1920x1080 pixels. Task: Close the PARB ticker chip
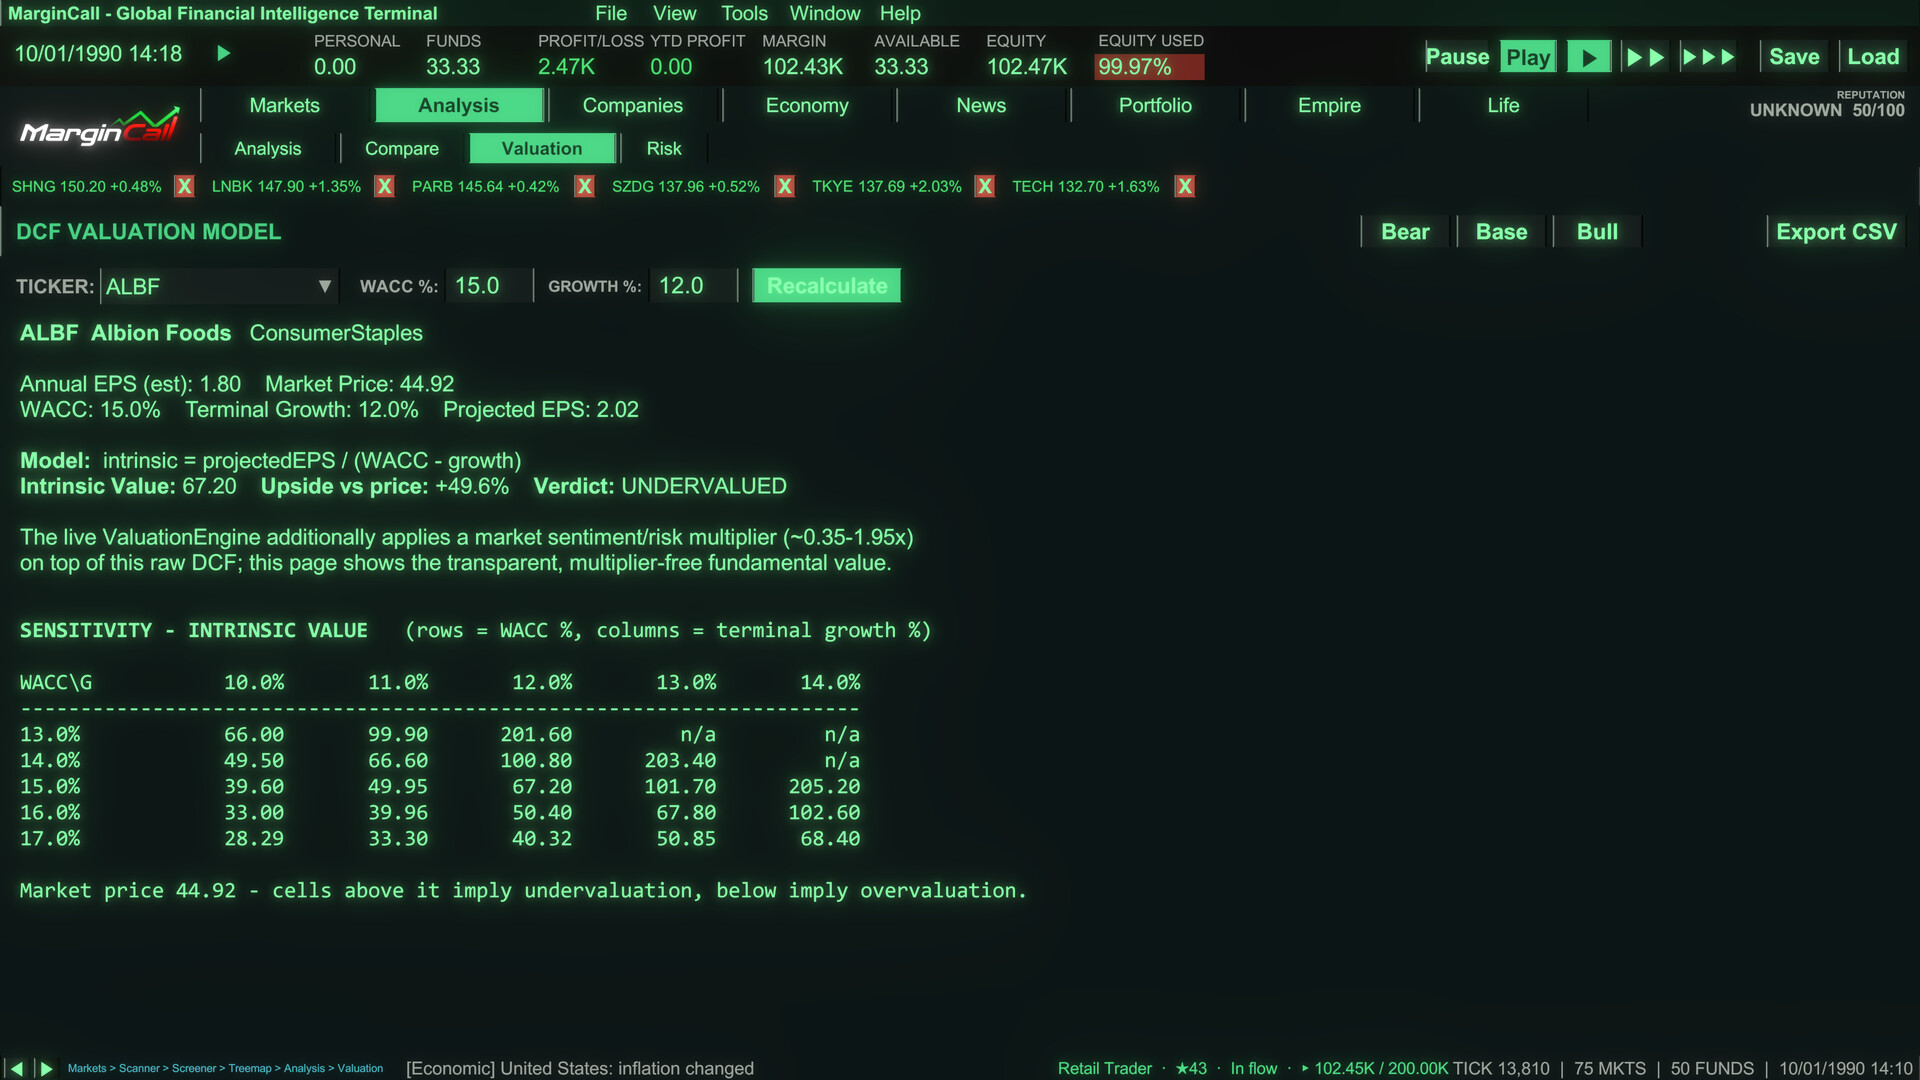click(585, 187)
